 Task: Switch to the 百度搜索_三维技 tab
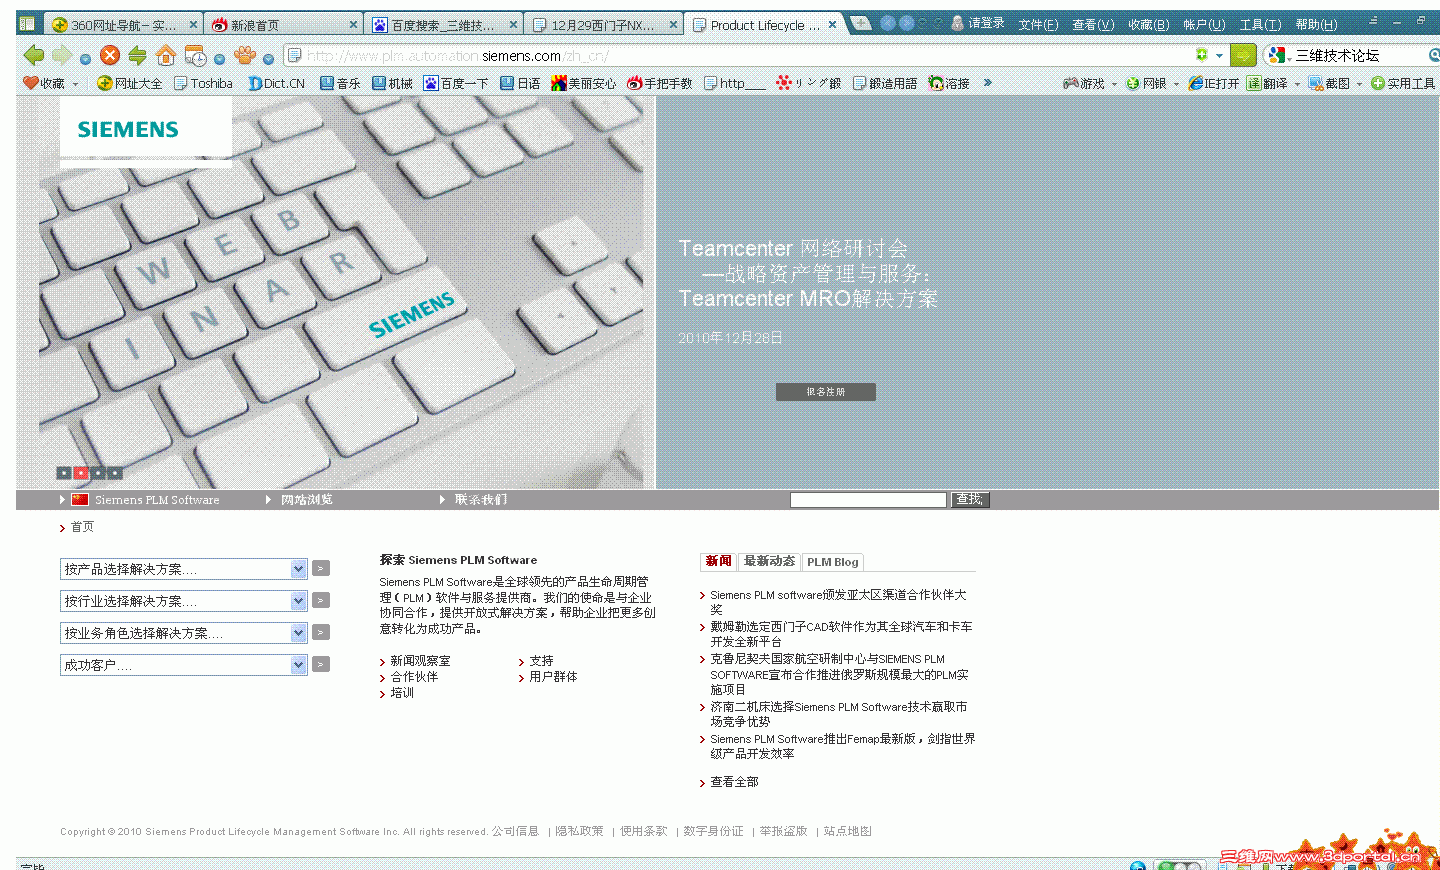click(x=444, y=25)
